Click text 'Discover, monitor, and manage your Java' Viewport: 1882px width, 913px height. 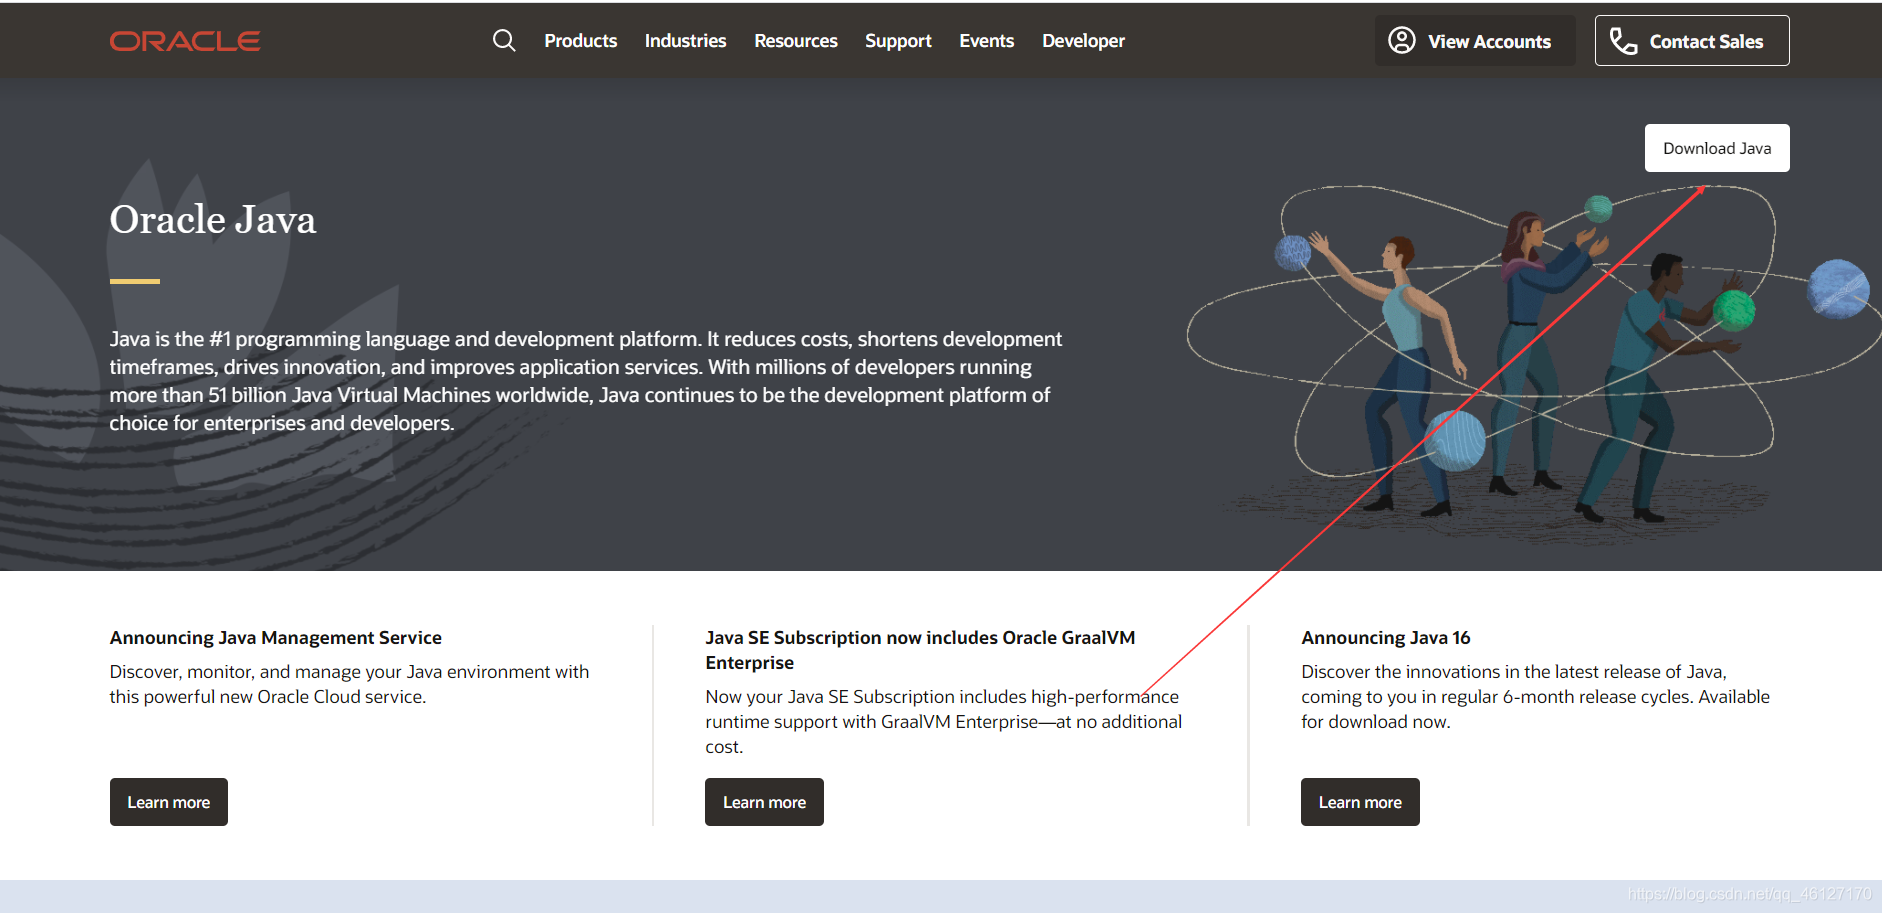(x=349, y=684)
